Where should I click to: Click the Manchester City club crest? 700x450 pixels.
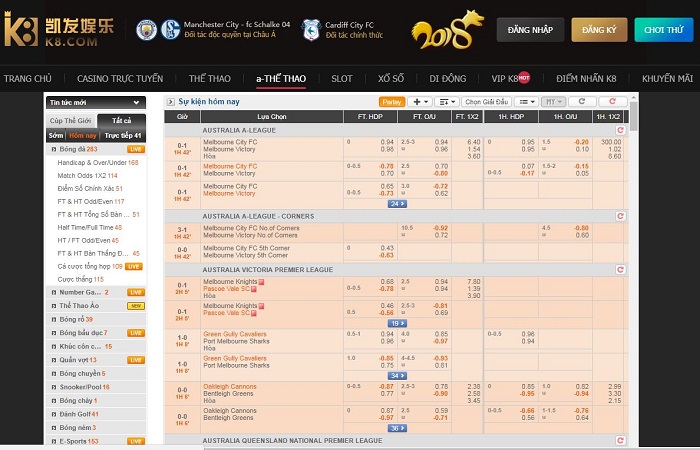[146, 29]
